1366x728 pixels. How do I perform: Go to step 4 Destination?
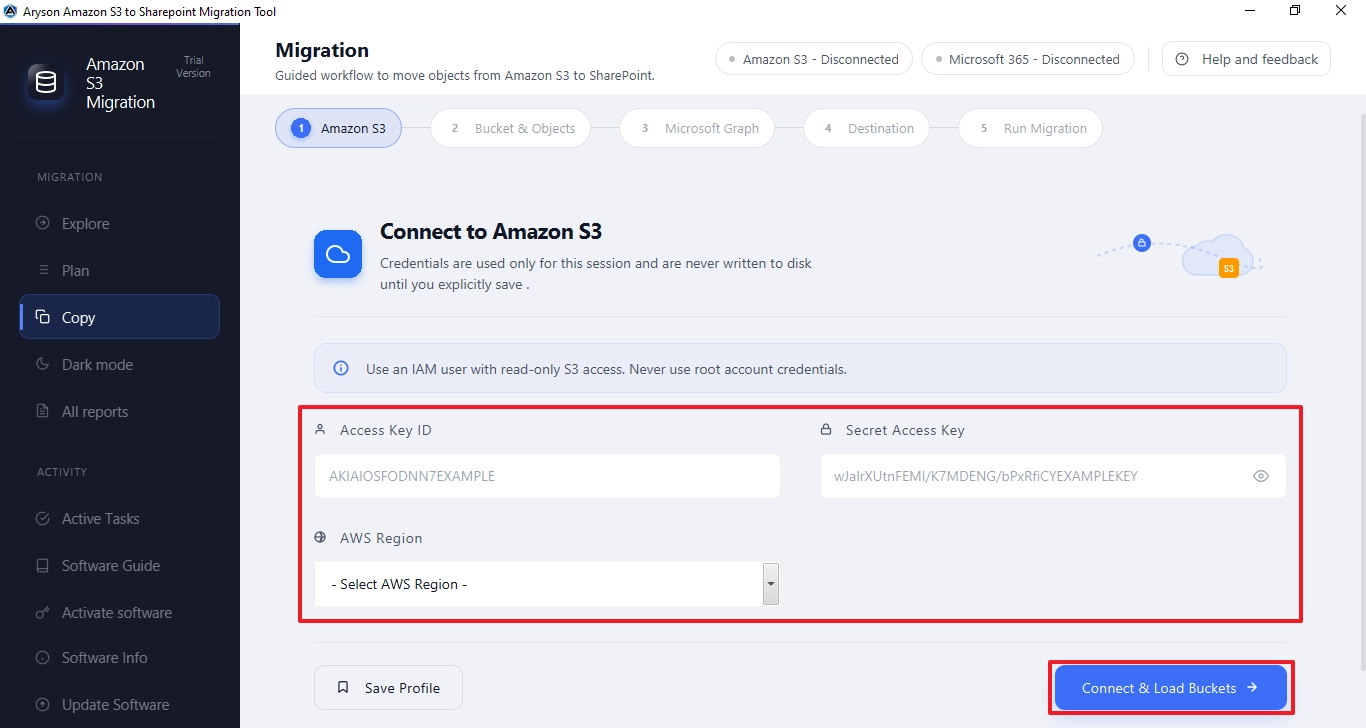tap(866, 128)
